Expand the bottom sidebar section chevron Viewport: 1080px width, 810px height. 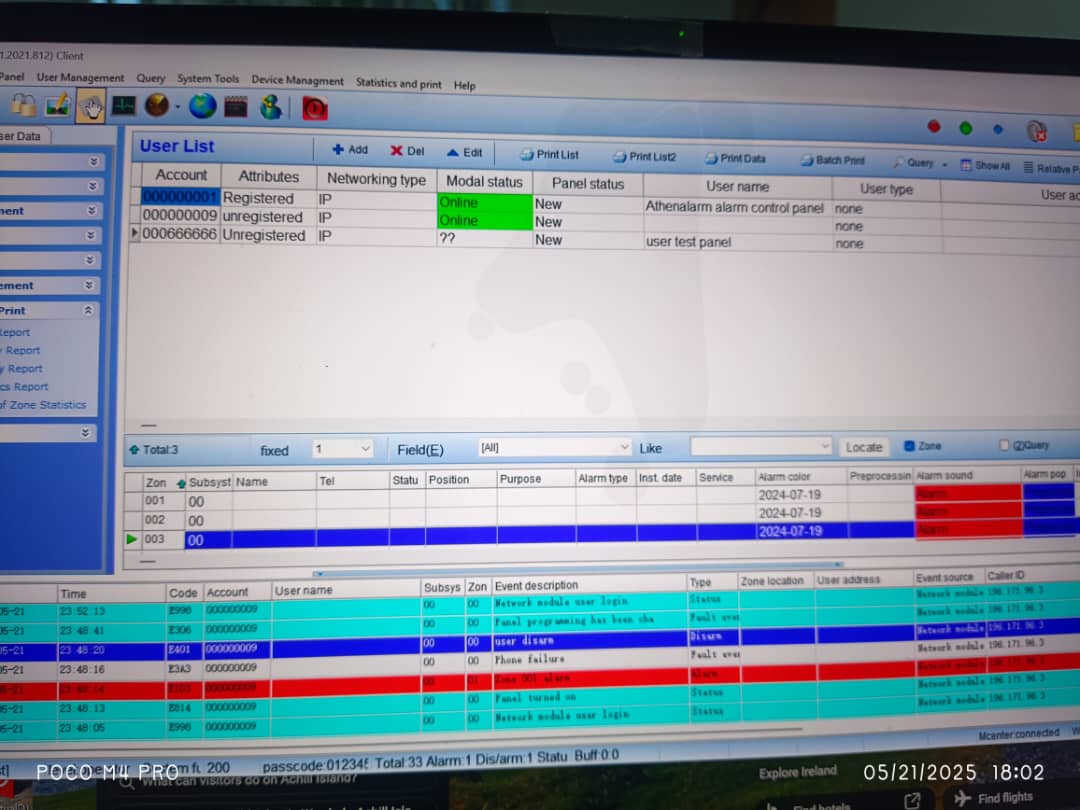tap(85, 433)
